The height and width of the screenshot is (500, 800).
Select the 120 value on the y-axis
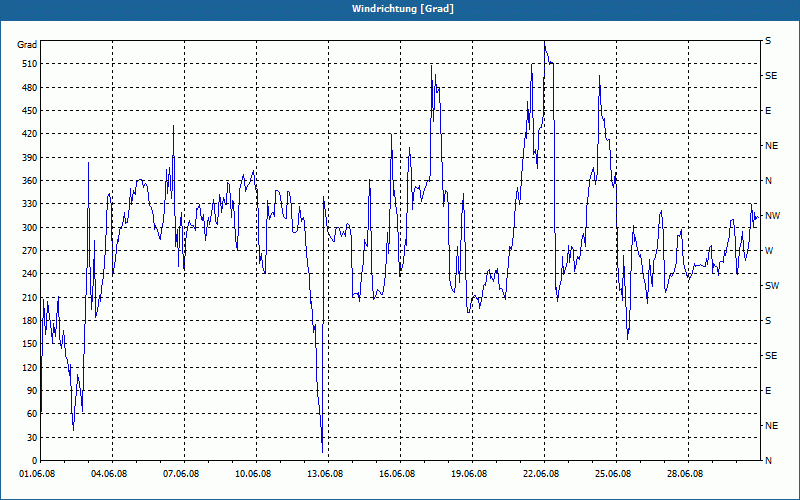pos(30,367)
